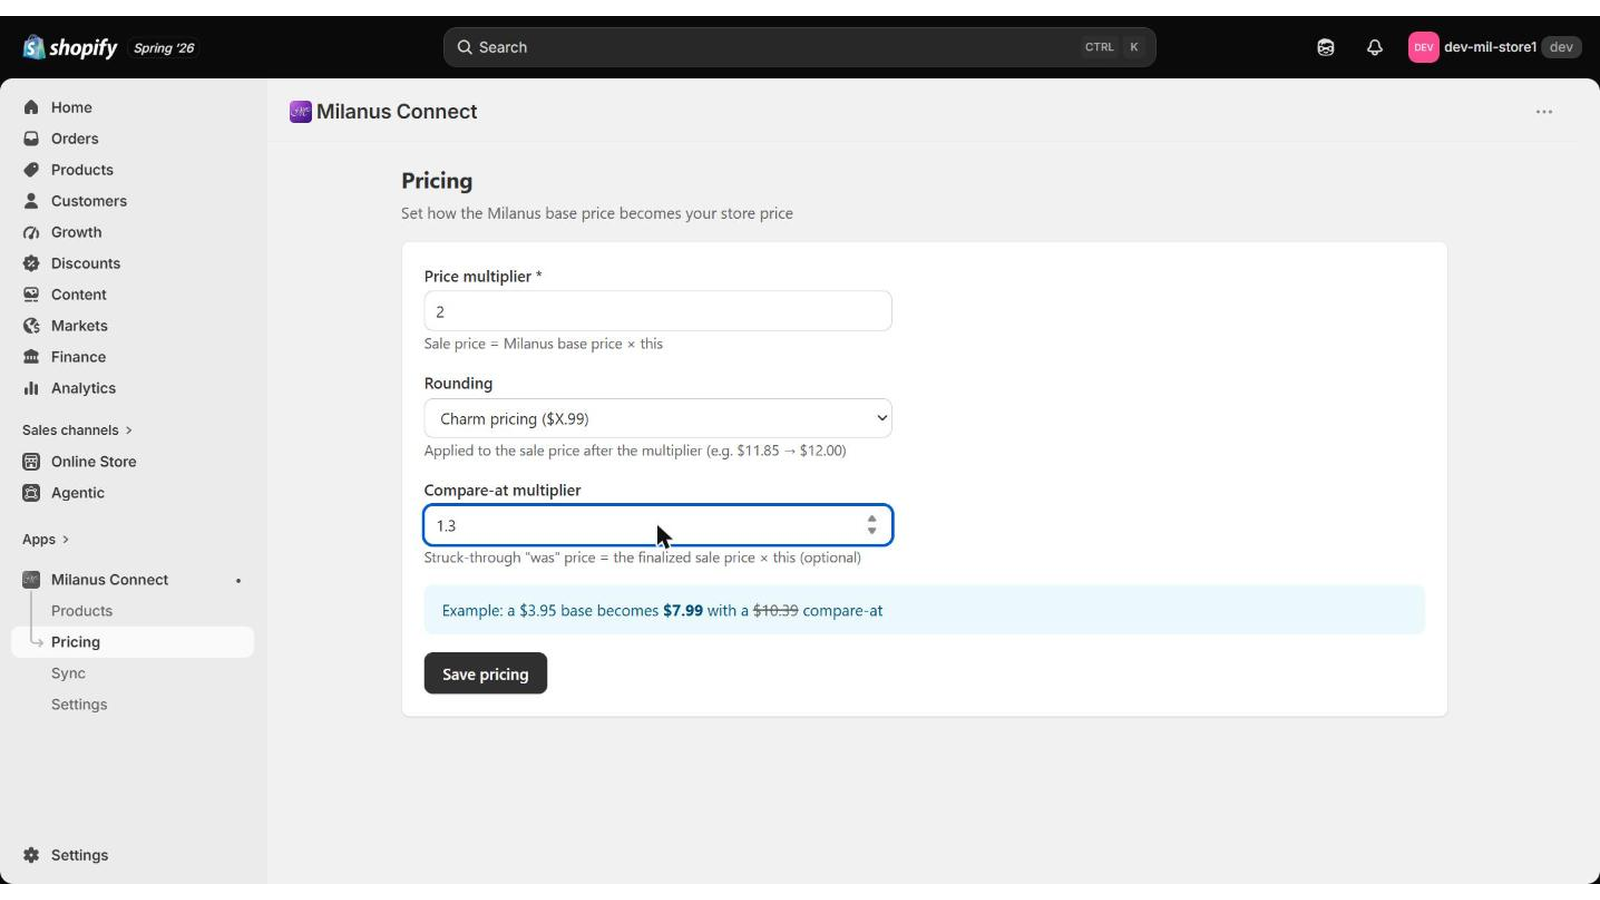
Task: Open the three-dot more actions menu
Action: point(1544,112)
